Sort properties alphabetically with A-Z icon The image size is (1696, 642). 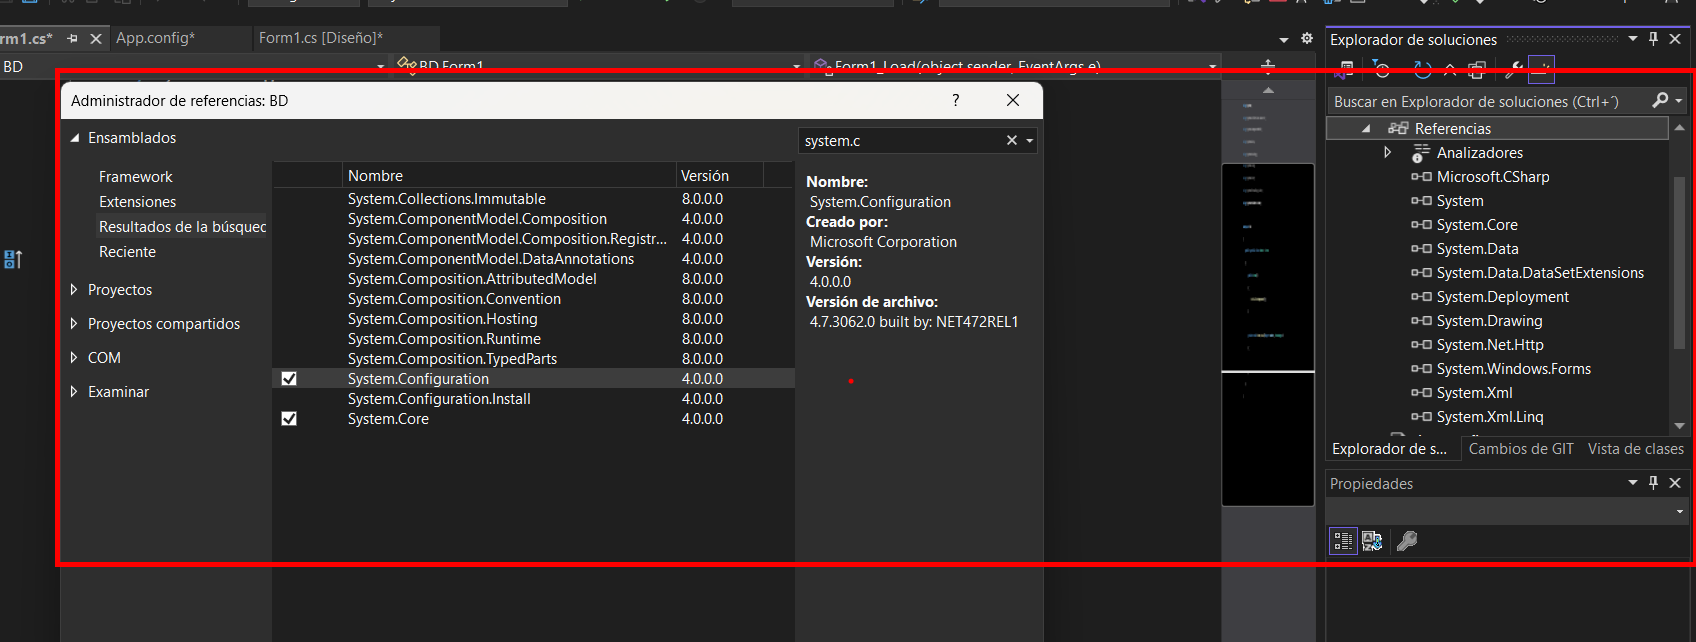(1372, 541)
